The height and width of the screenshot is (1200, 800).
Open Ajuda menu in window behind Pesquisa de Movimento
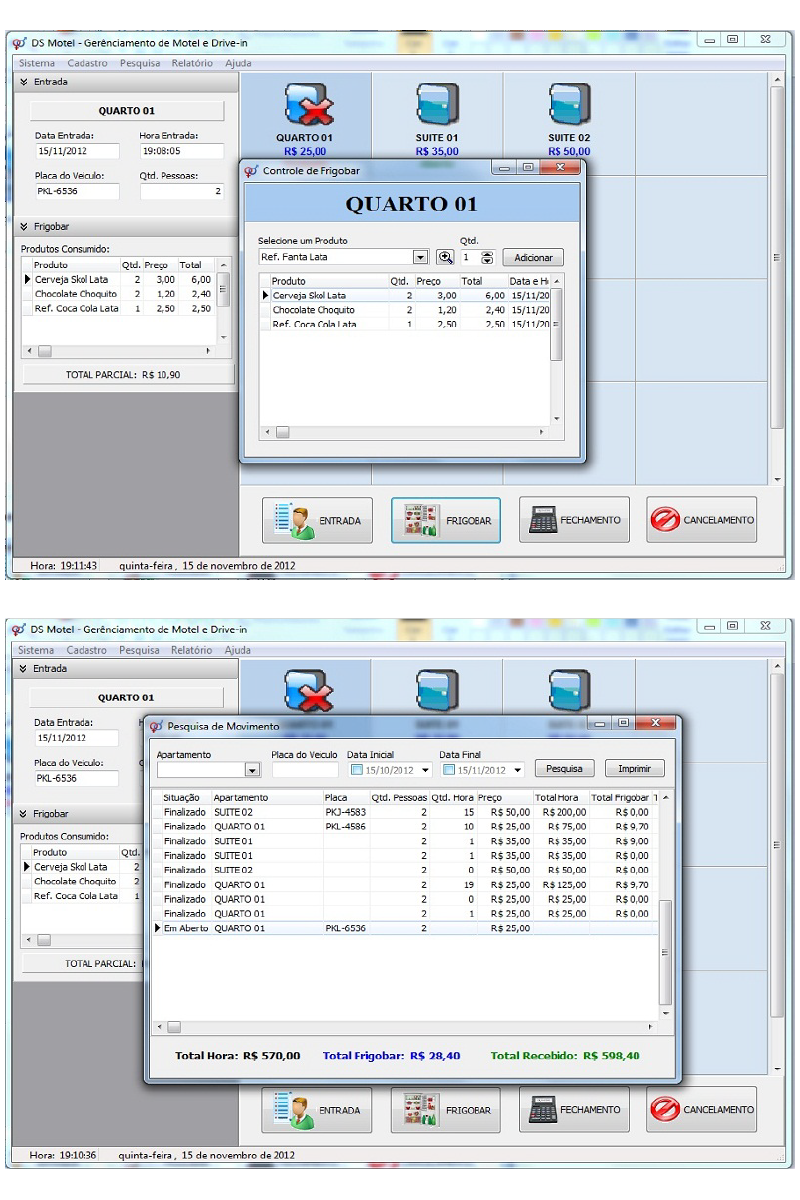click(238, 650)
